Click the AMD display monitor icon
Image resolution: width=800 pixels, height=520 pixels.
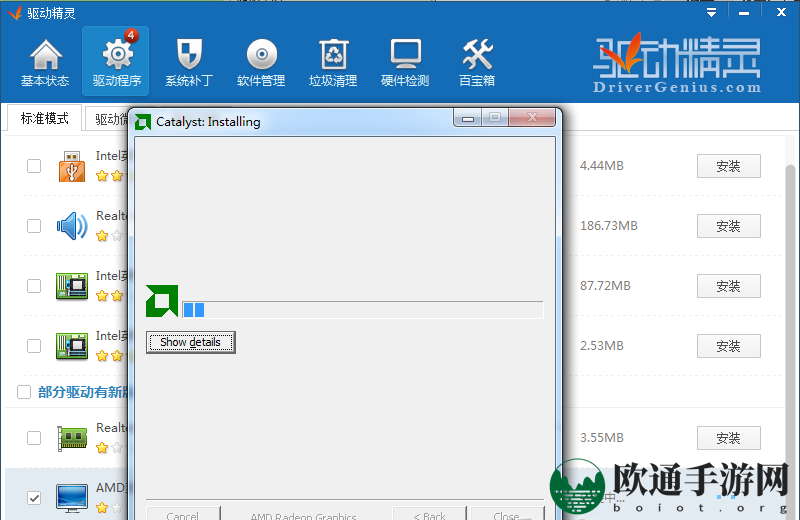(72, 498)
